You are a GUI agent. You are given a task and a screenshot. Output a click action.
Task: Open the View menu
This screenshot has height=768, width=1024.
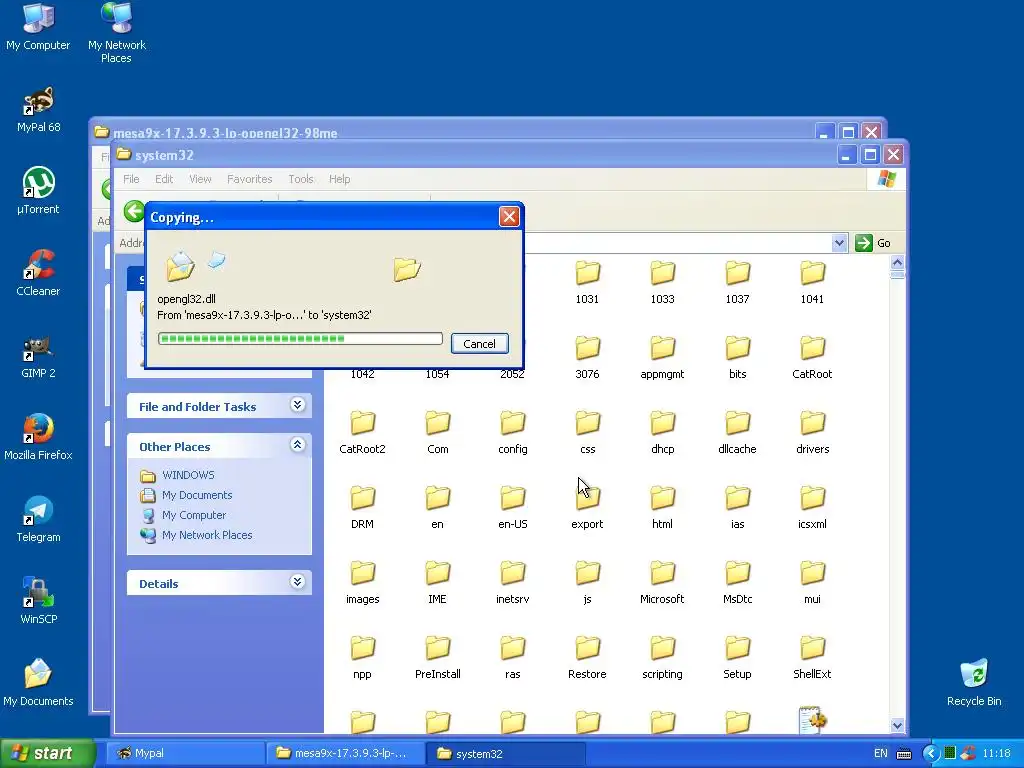click(200, 179)
